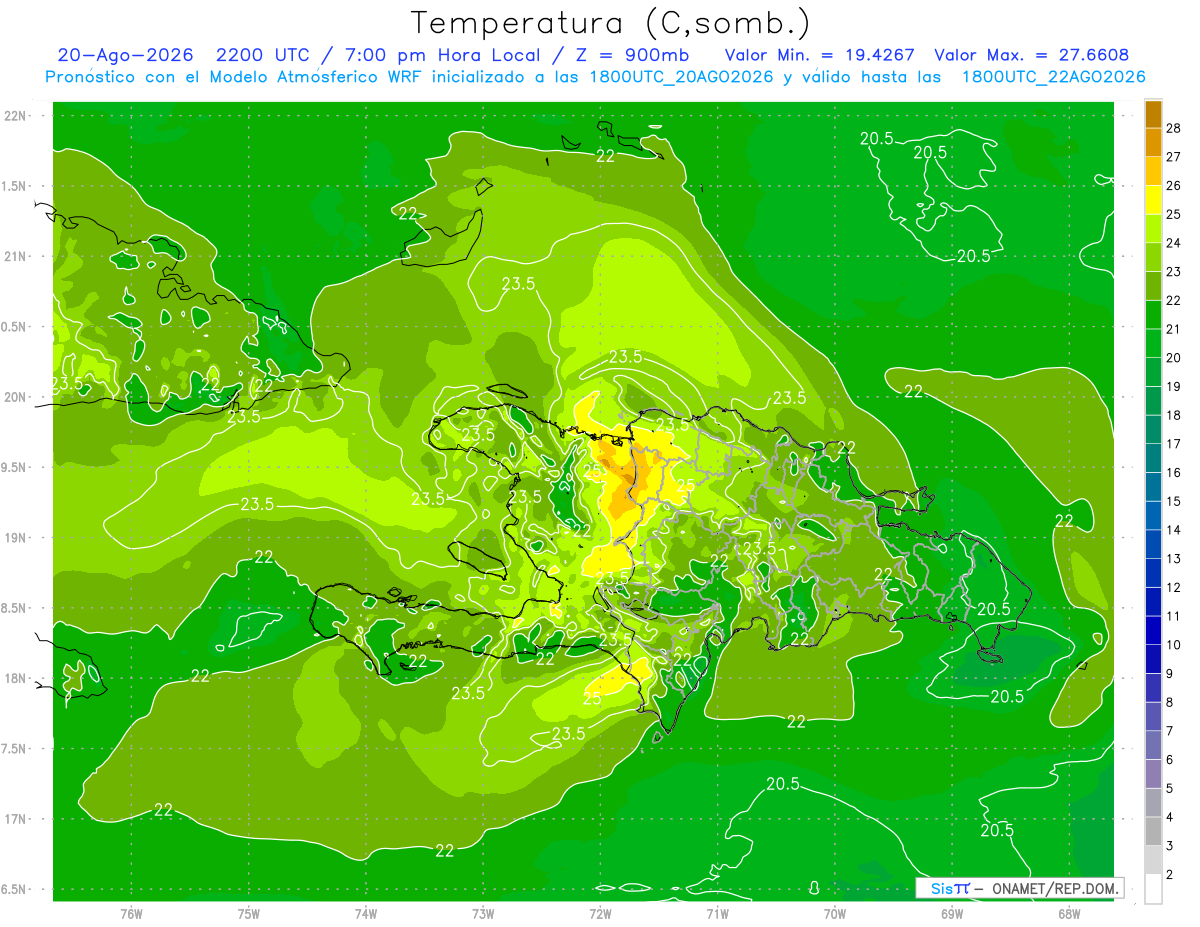The height and width of the screenshot is (927, 1200).
Task: Click the "19N" latitude axis label
Action: click(x=15, y=538)
